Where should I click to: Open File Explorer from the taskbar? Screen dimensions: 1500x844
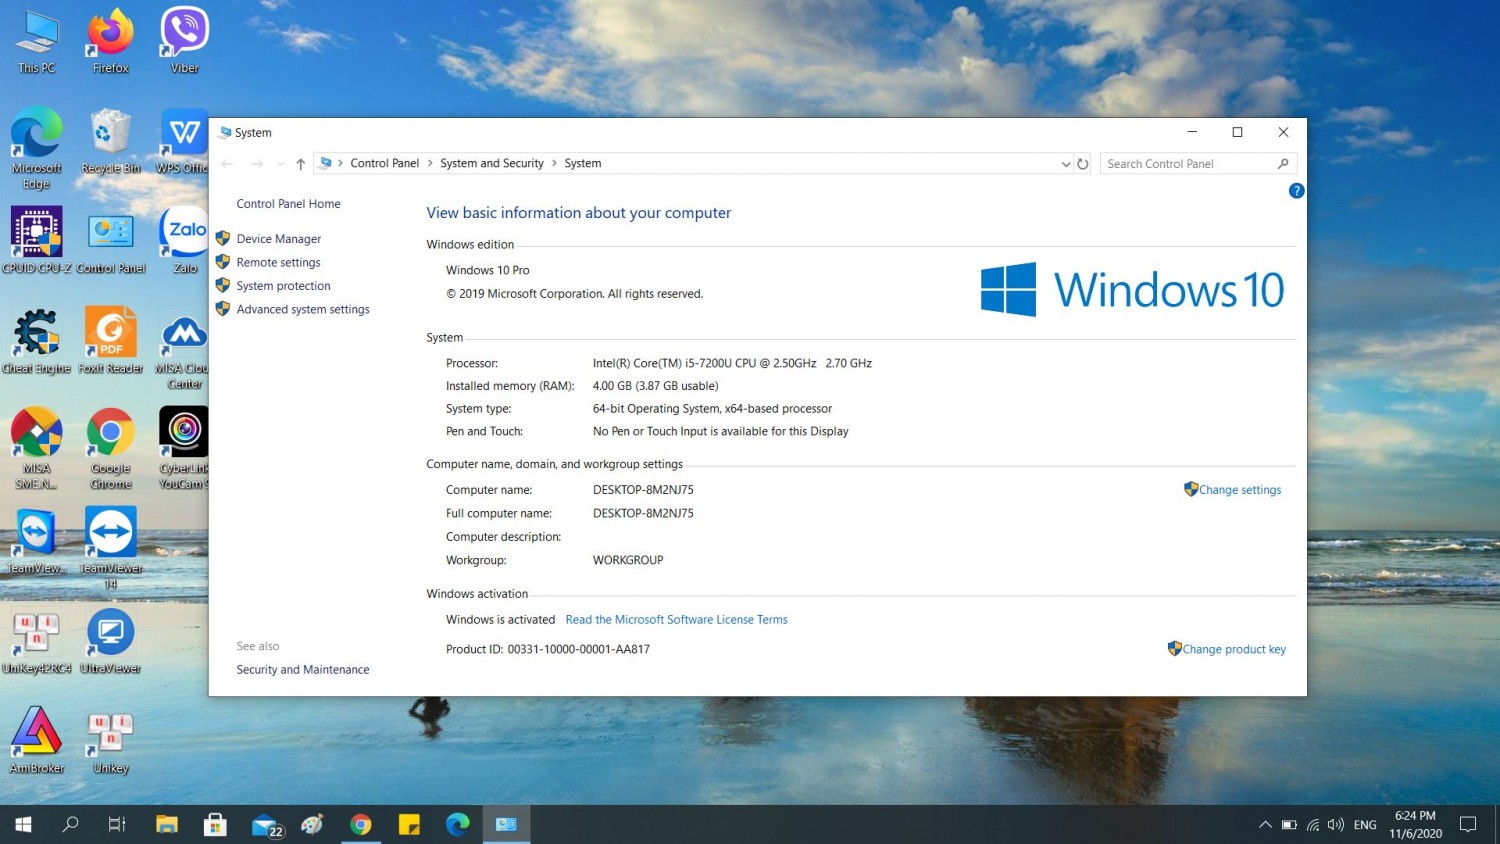coord(166,824)
